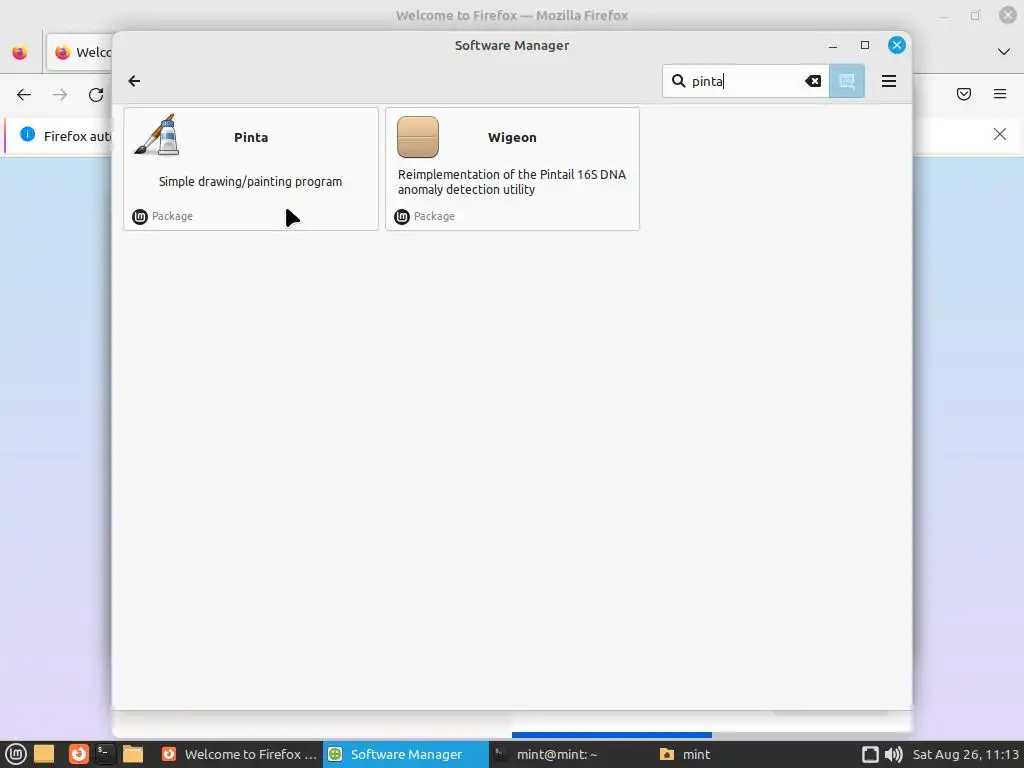
Task: Expand the Firefox list all tabs chevron
Action: (1004, 52)
